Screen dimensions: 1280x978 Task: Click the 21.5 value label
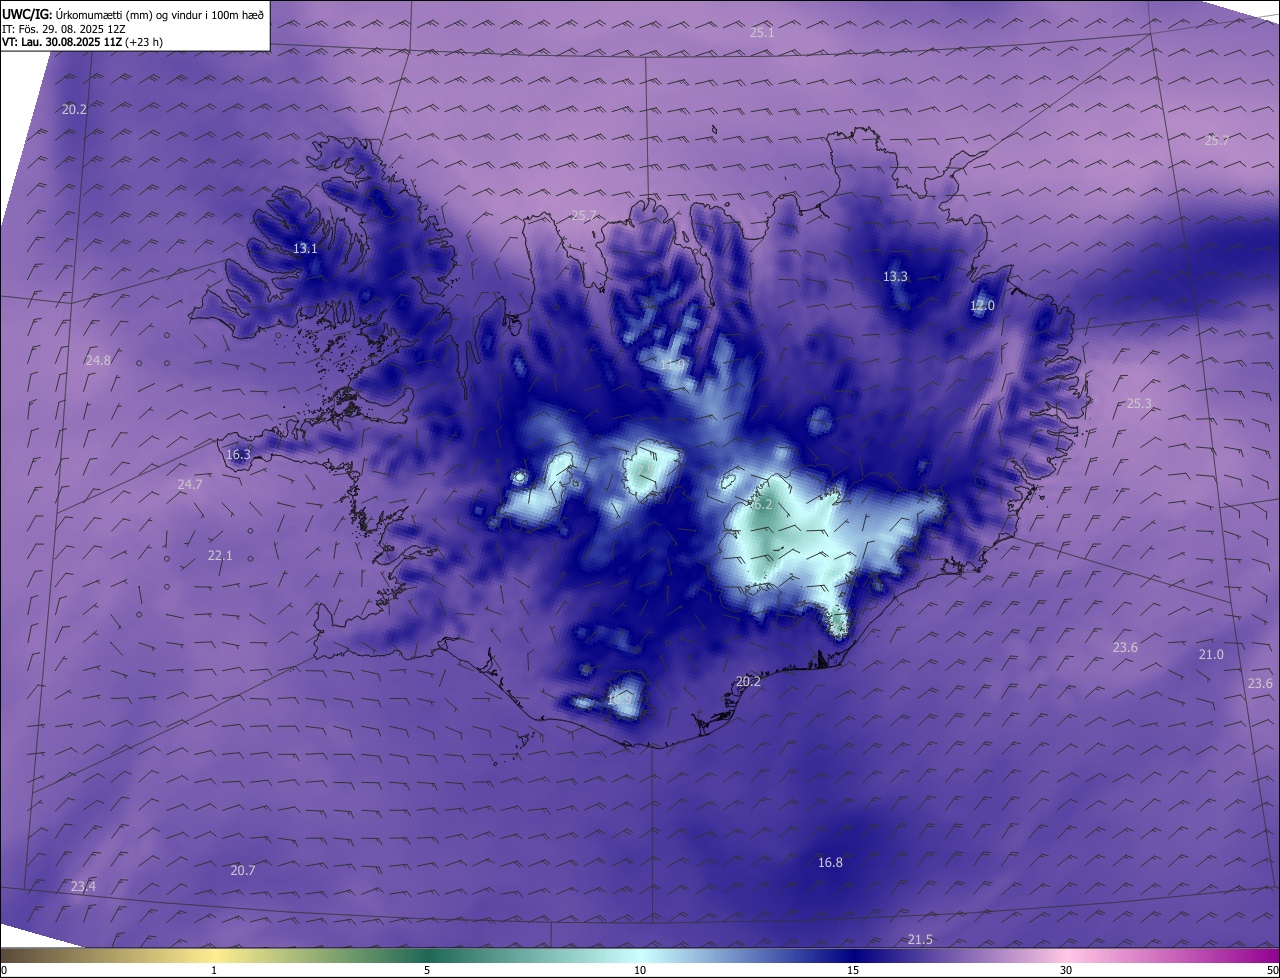920,940
